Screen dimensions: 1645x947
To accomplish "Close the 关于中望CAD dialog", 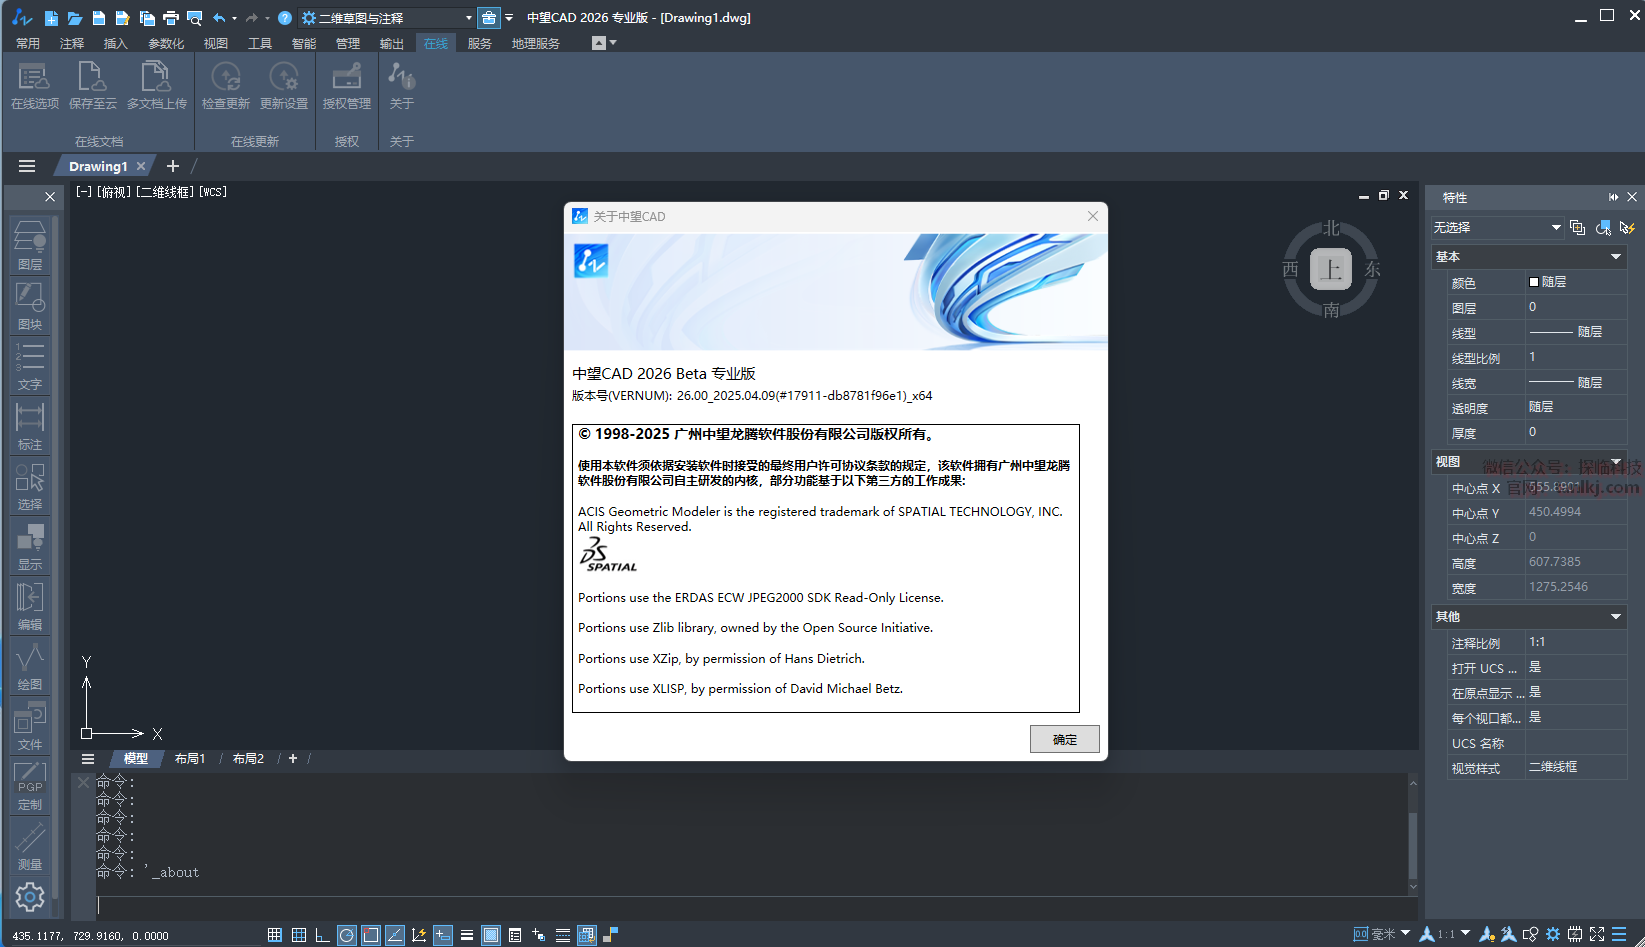I will (1093, 216).
